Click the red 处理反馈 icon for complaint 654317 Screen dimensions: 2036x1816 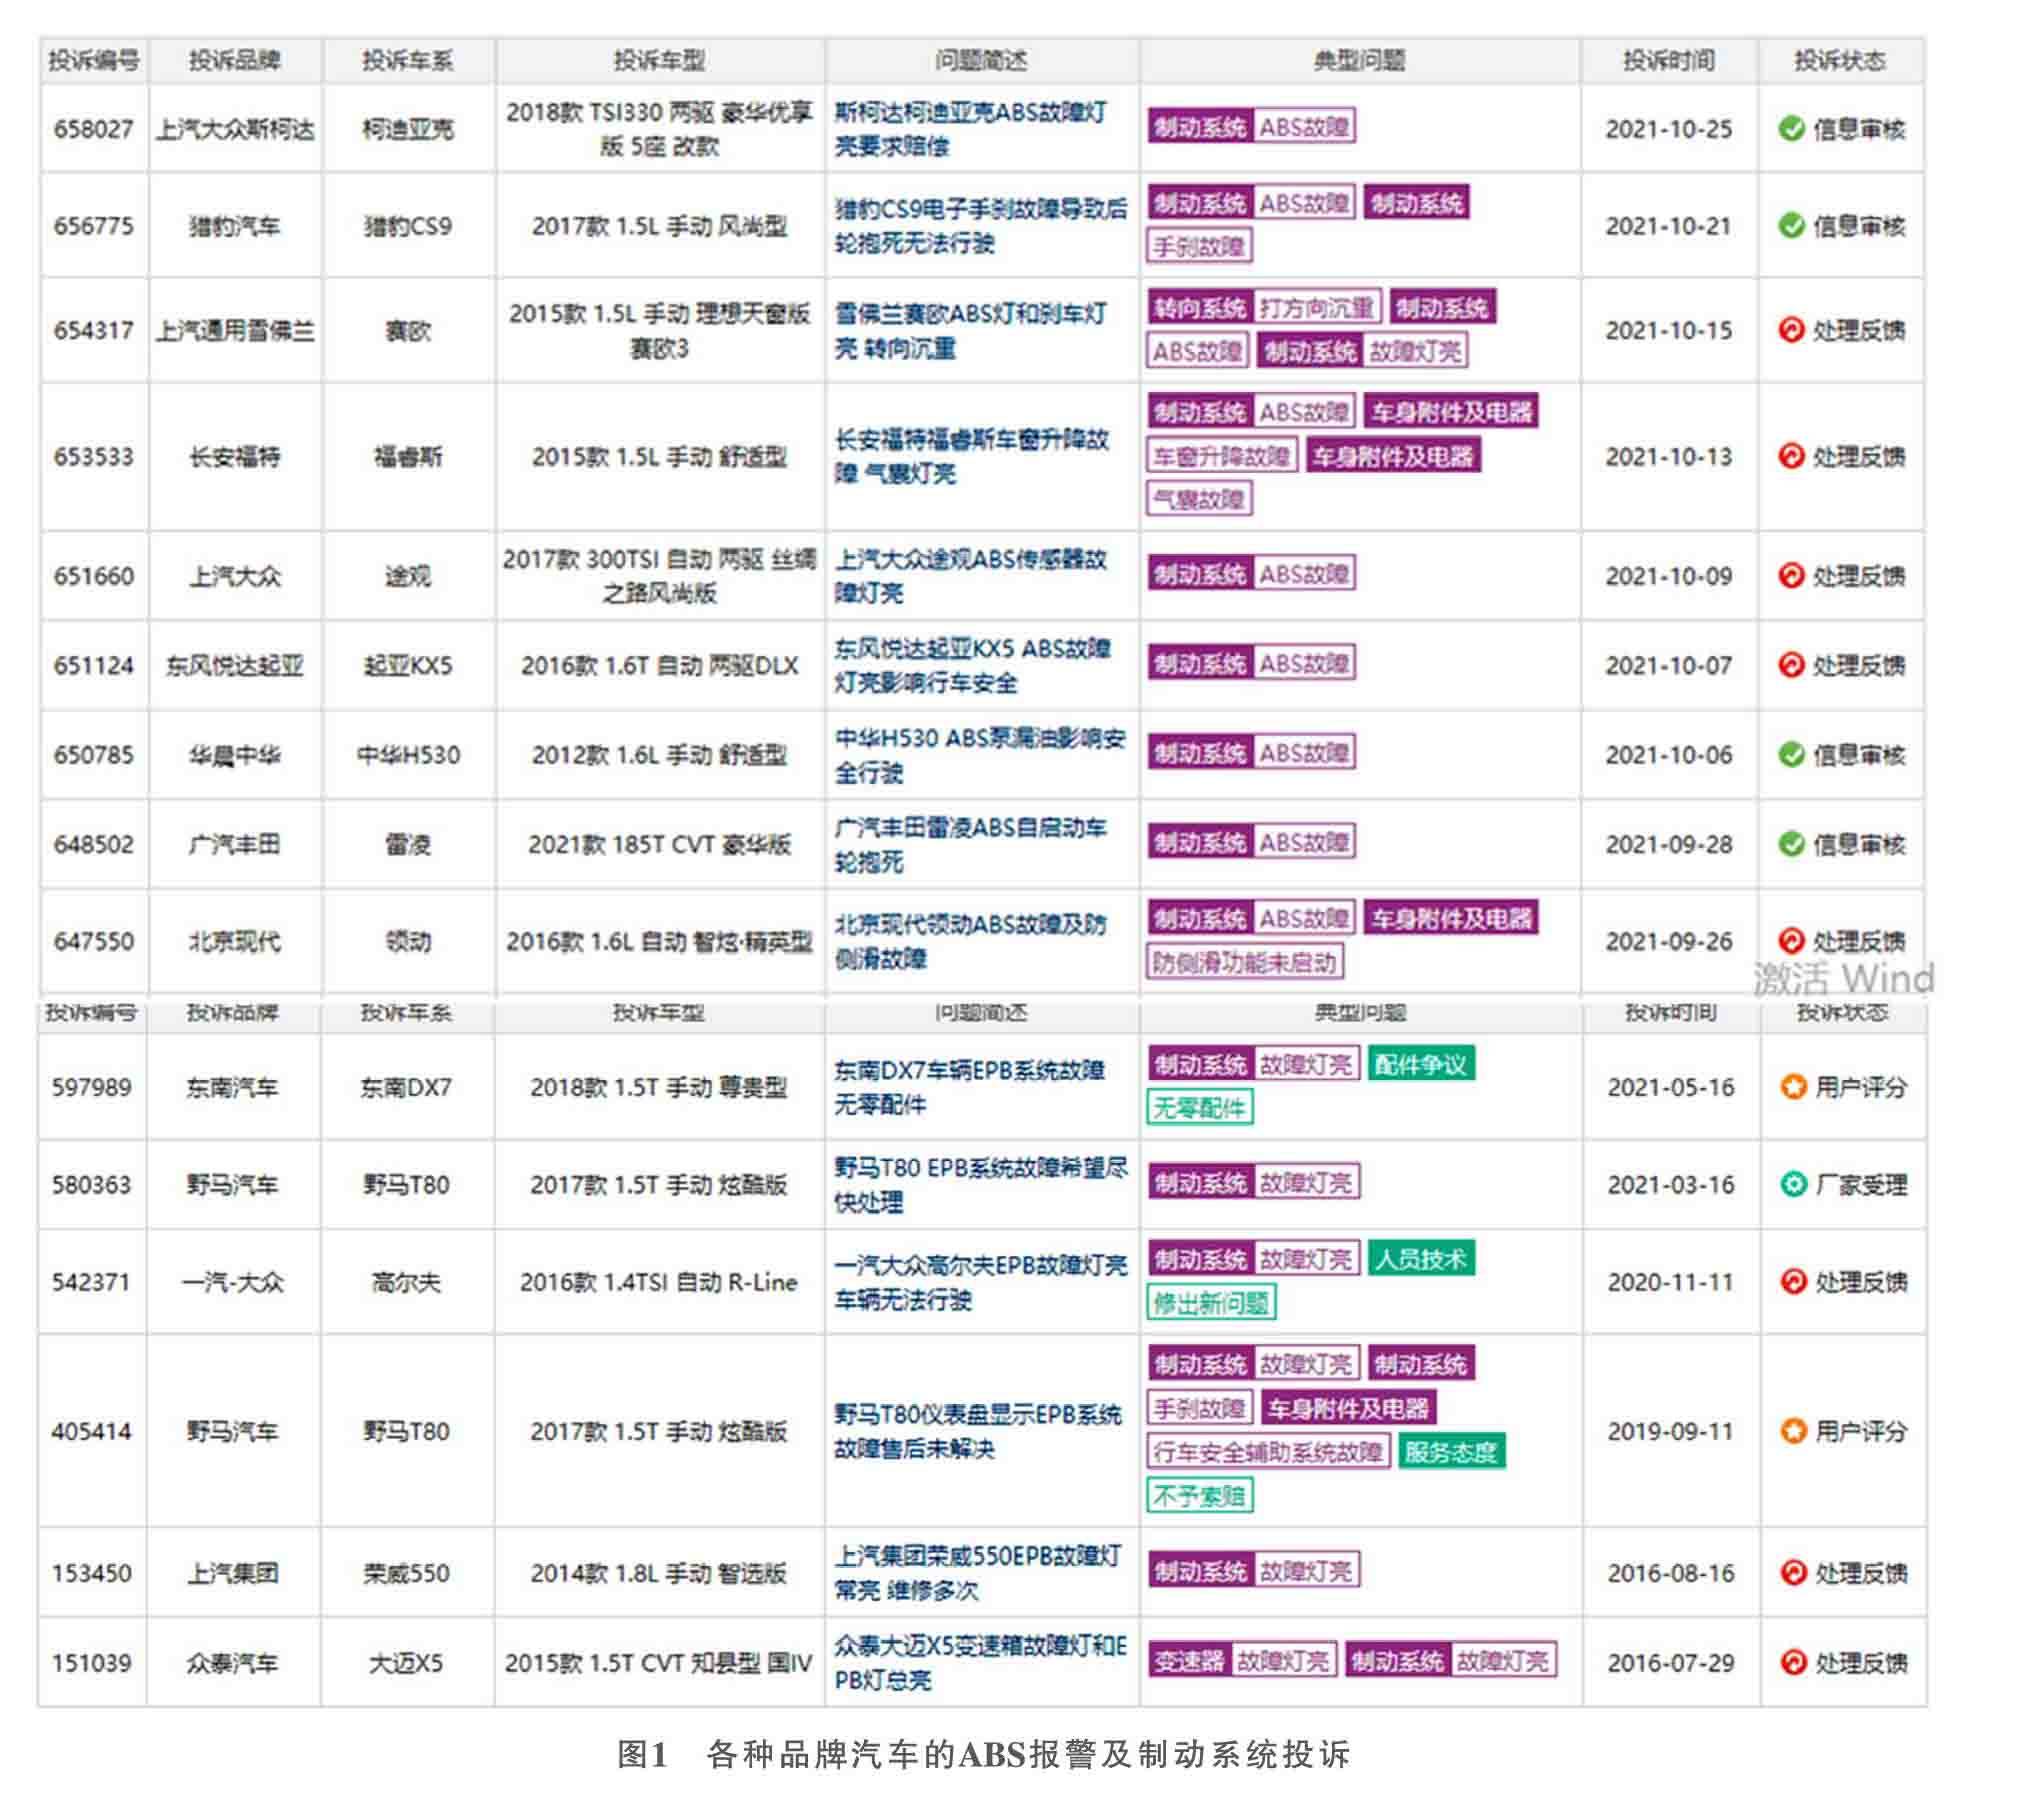(1791, 330)
